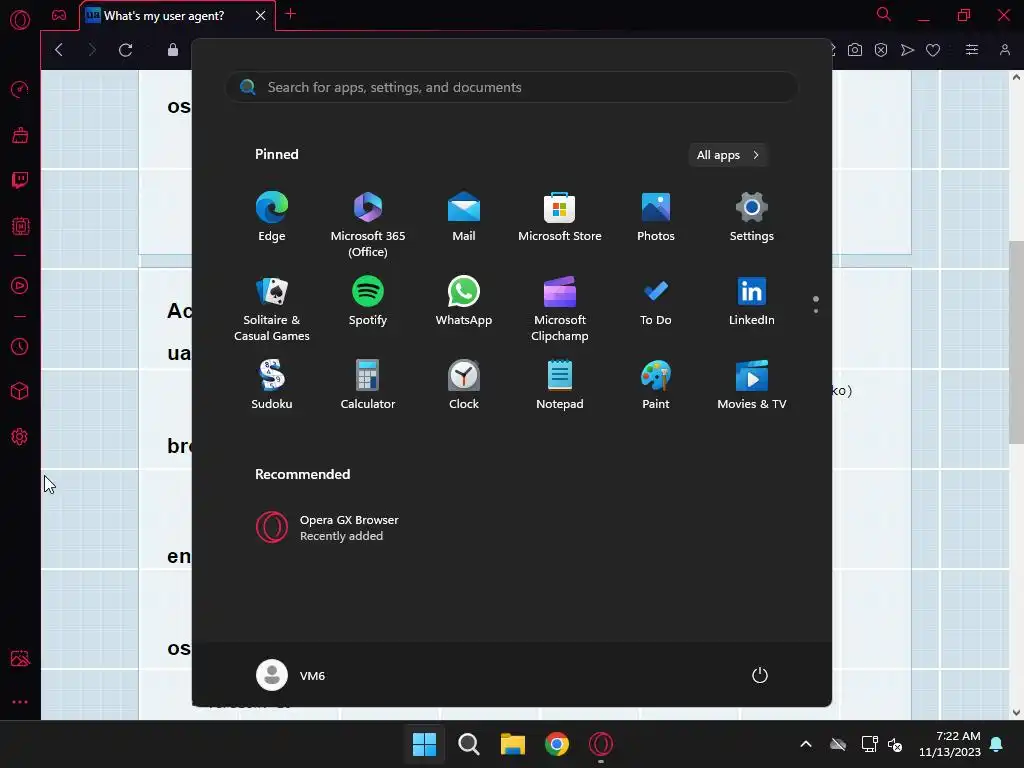This screenshot has width=1024, height=768.
Task: Open the power options button
Action: pyautogui.click(x=760, y=675)
